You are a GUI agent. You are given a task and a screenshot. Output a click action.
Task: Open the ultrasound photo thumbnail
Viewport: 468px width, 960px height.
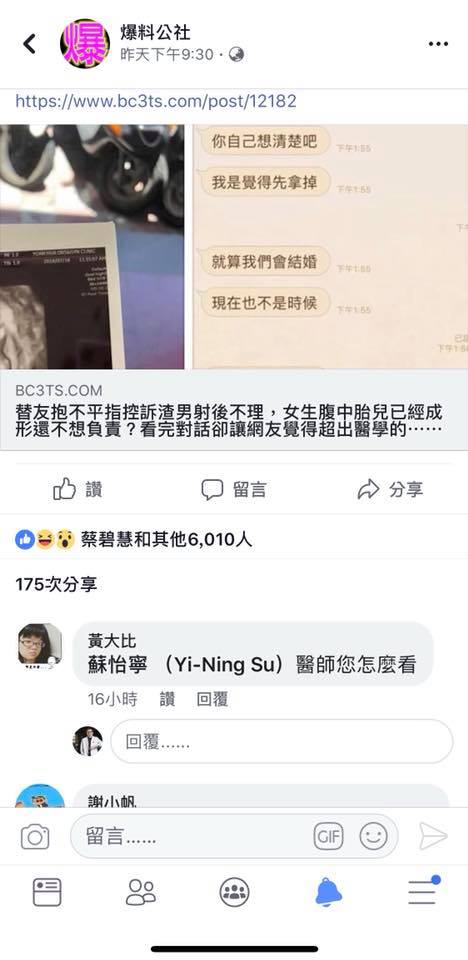pos(92,247)
